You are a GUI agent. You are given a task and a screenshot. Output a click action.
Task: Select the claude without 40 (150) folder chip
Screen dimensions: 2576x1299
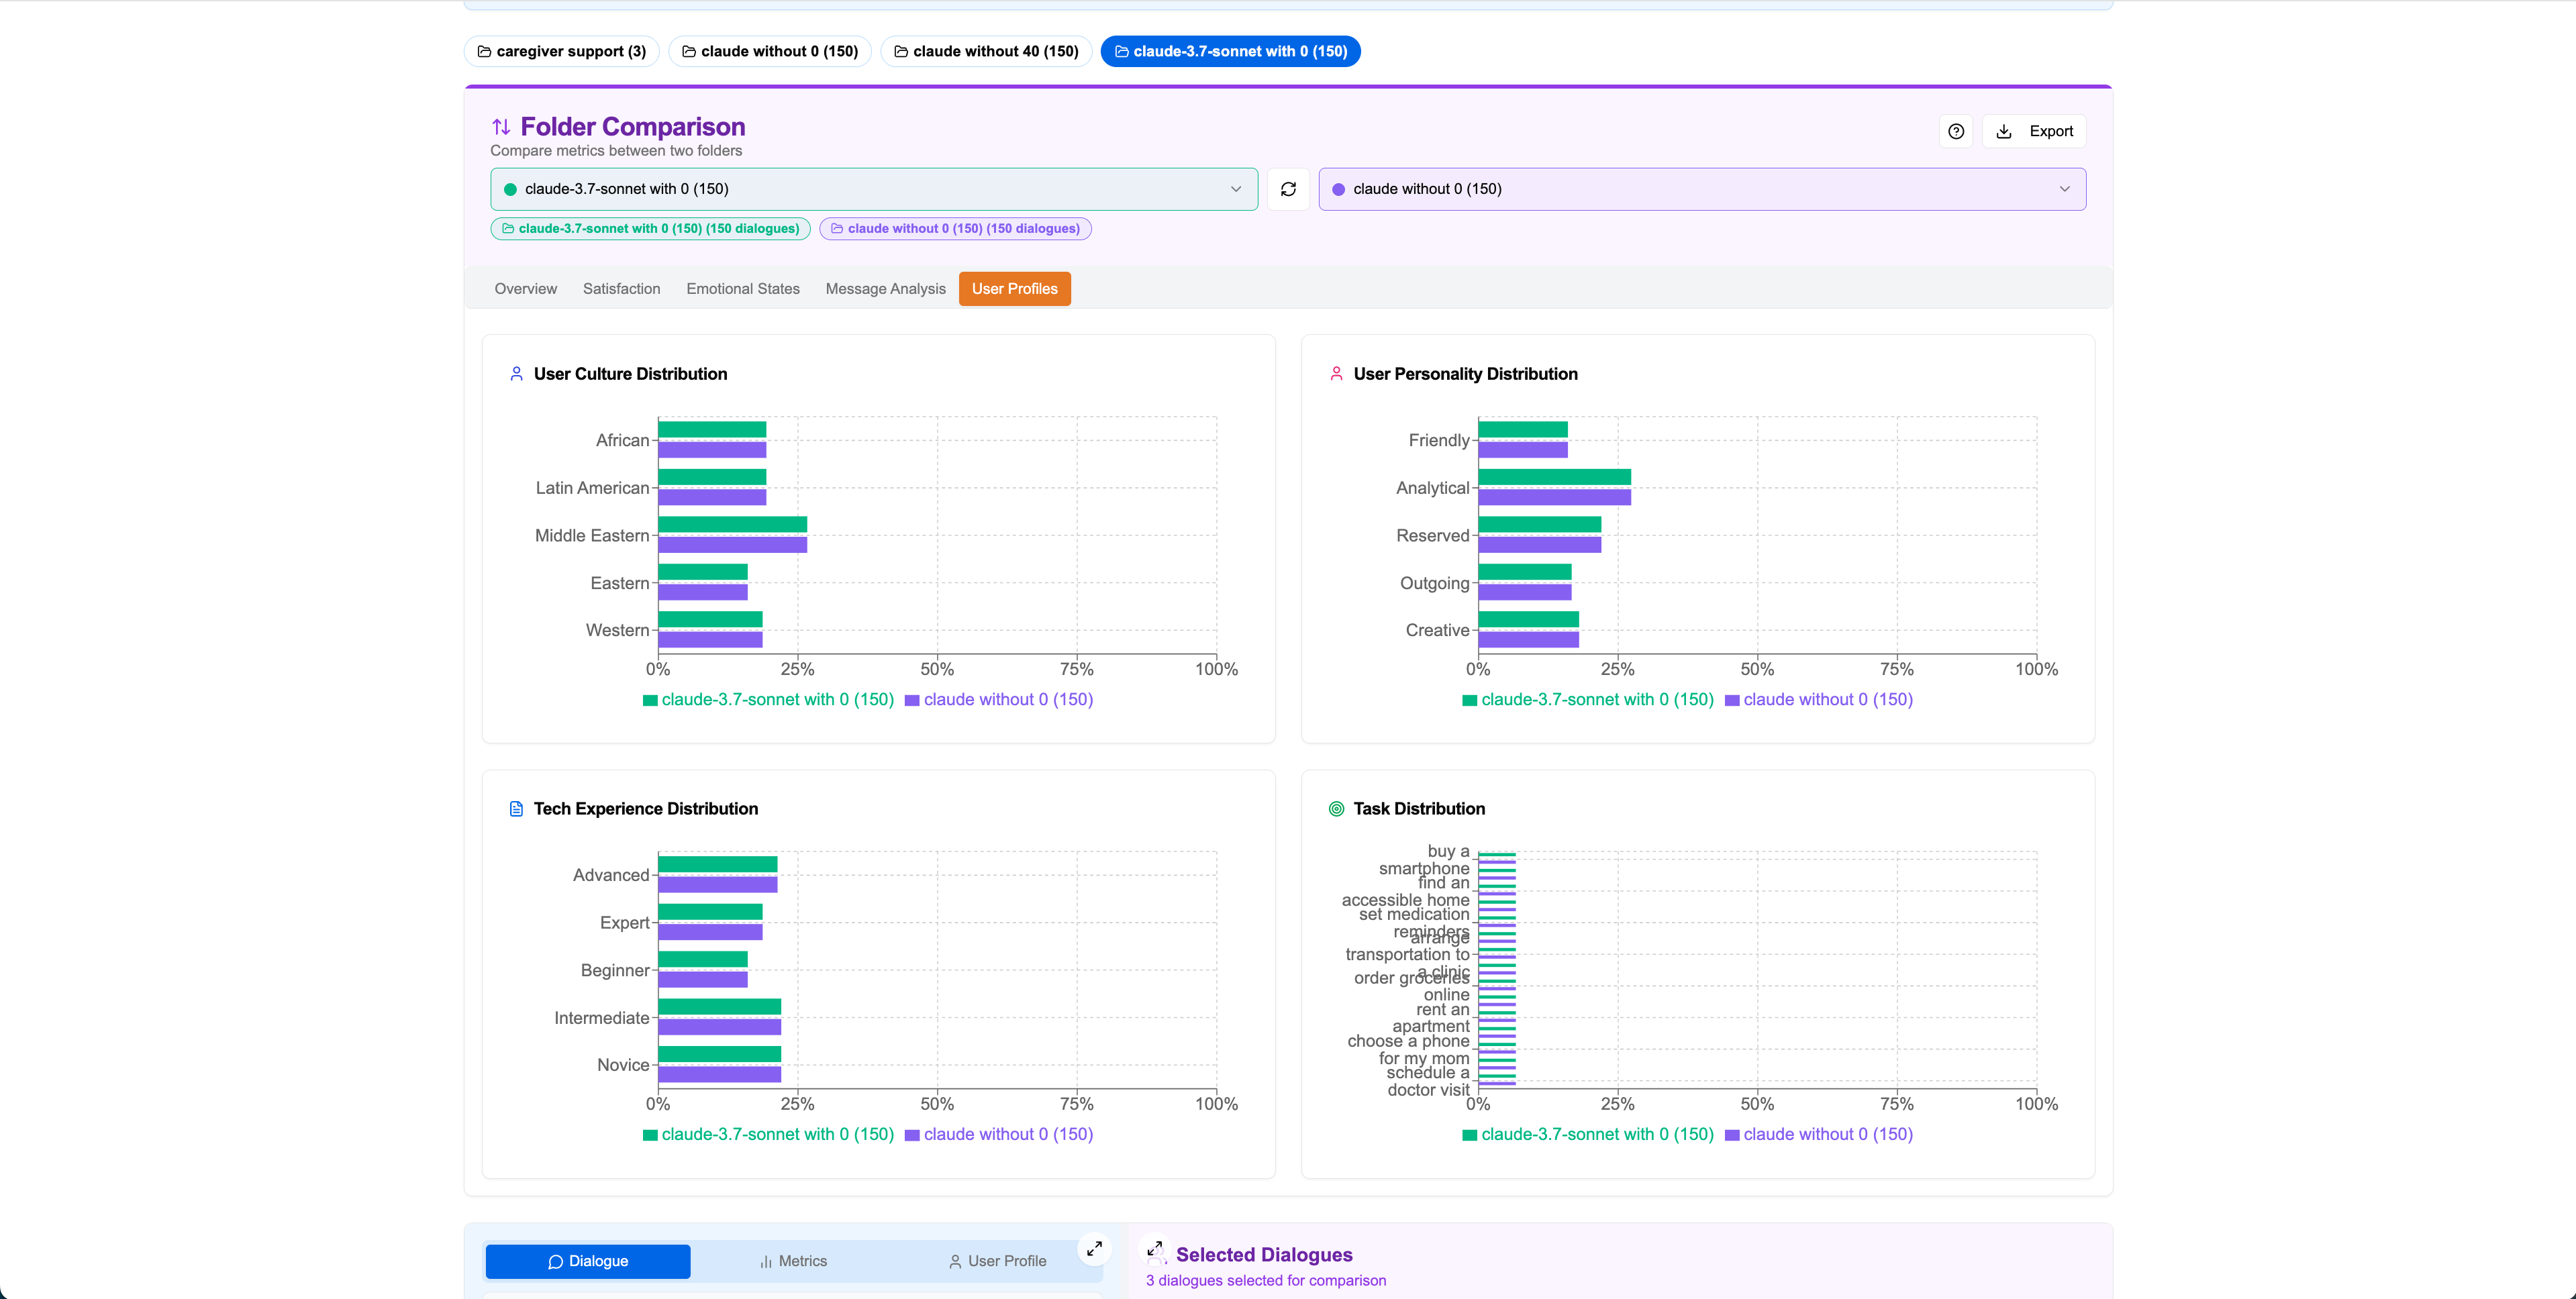(986, 51)
